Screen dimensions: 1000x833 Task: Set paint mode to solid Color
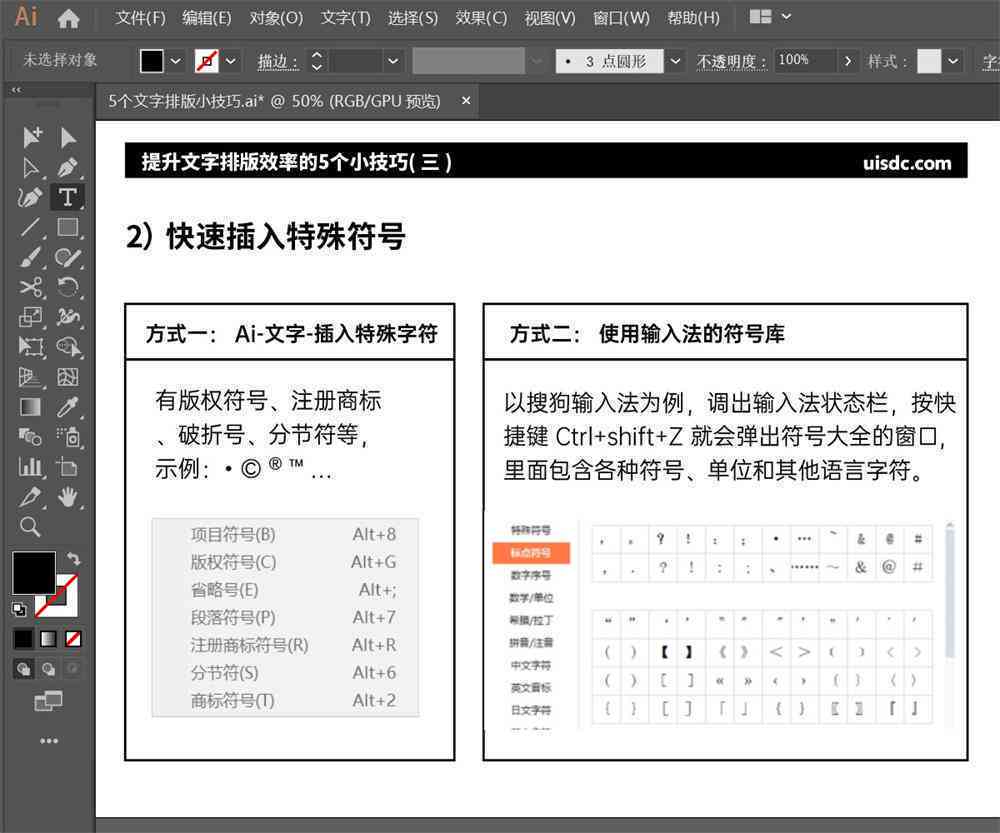[23, 638]
